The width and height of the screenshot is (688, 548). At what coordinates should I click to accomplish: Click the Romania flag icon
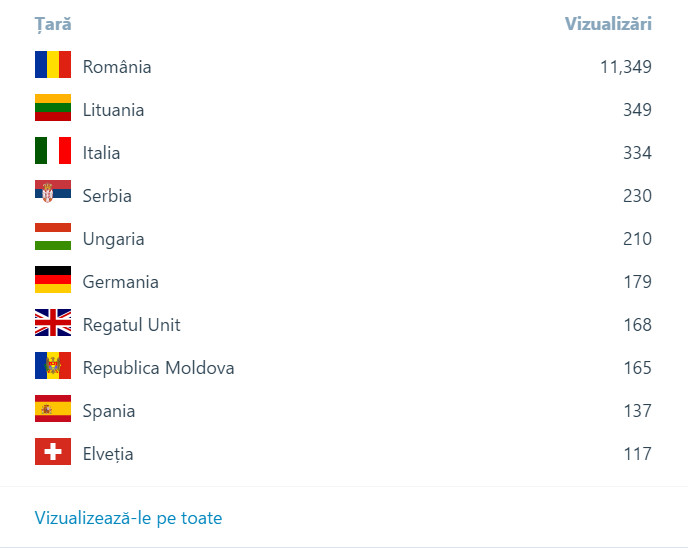click(x=53, y=66)
